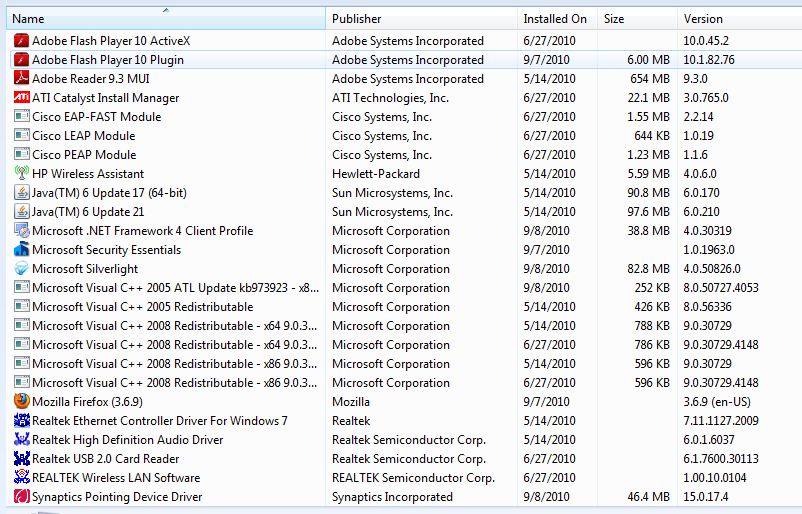Click the Java 6 Update 17 (64-bit) icon
802x514 pixels.
tap(21, 192)
